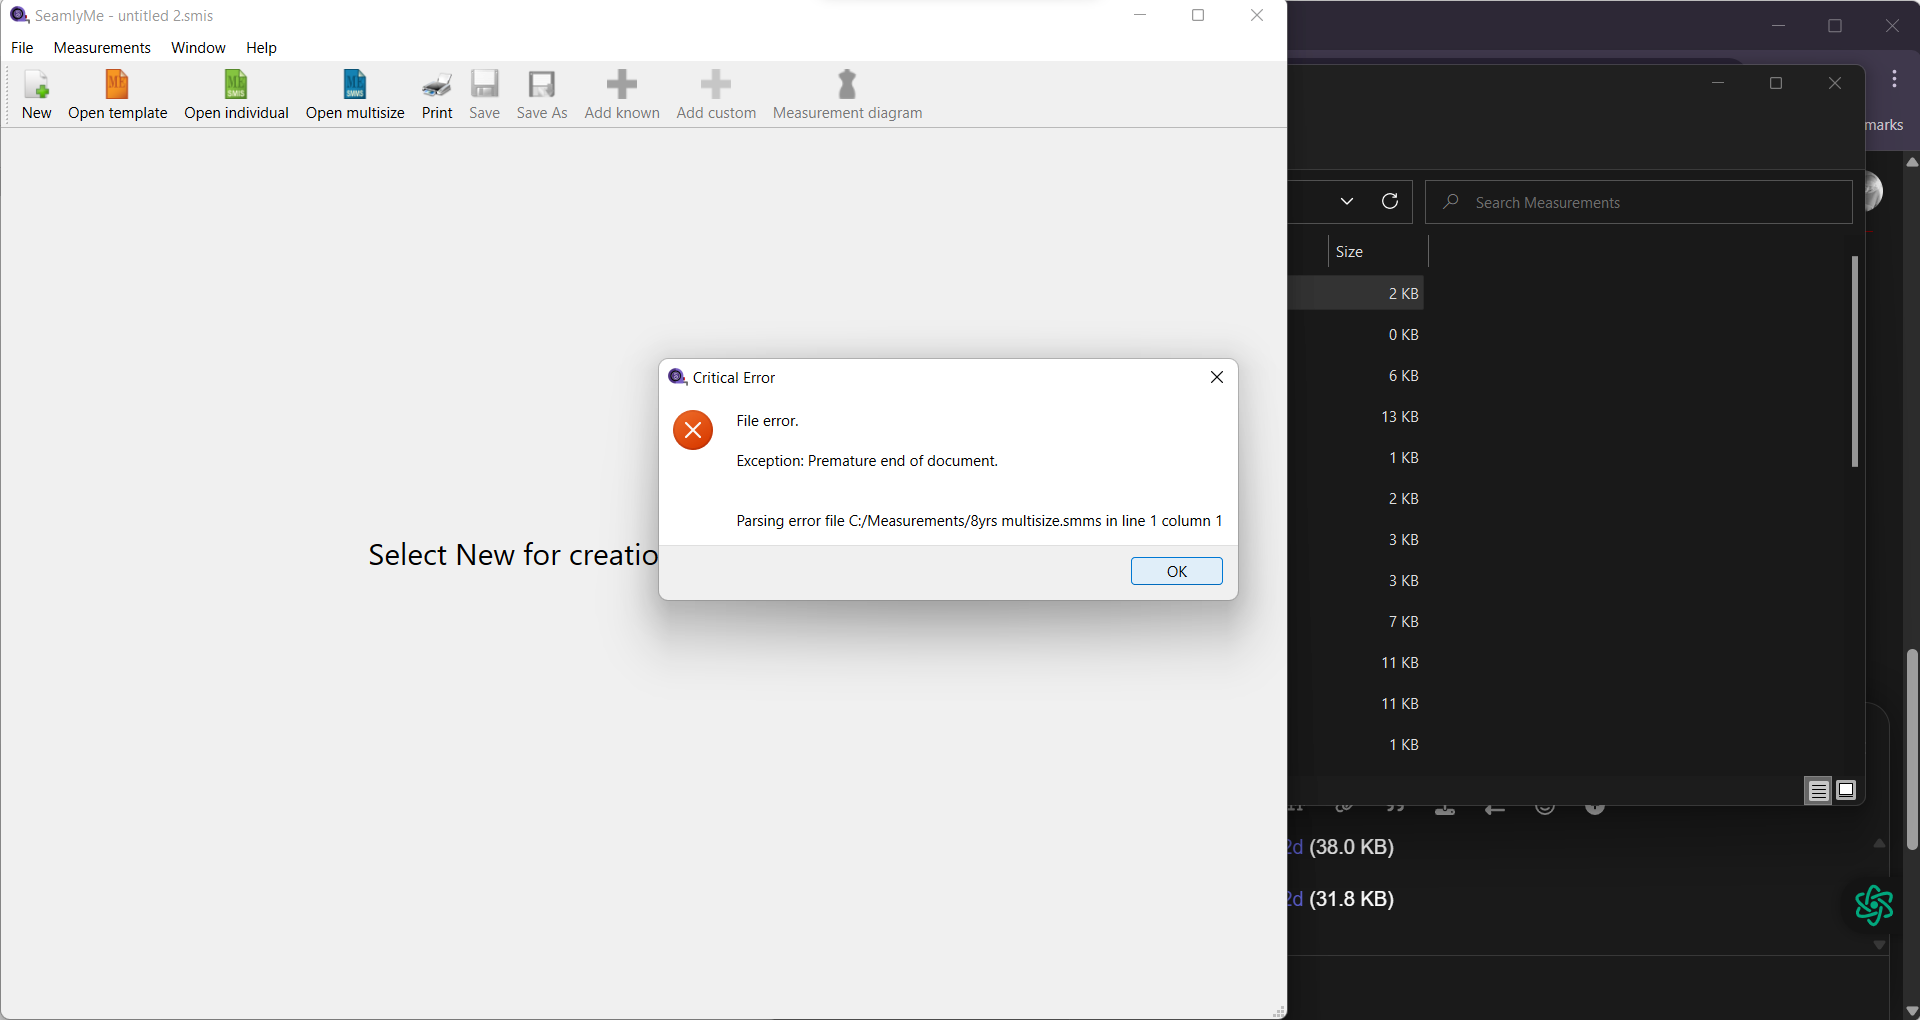Screen dimensions: 1920x1020
Task: Click the refresh icon in file dialog
Action: (1389, 201)
